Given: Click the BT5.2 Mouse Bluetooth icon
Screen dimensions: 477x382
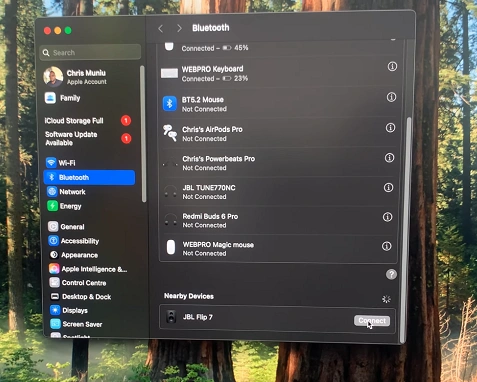Looking at the screenshot, I should pos(169,104).
